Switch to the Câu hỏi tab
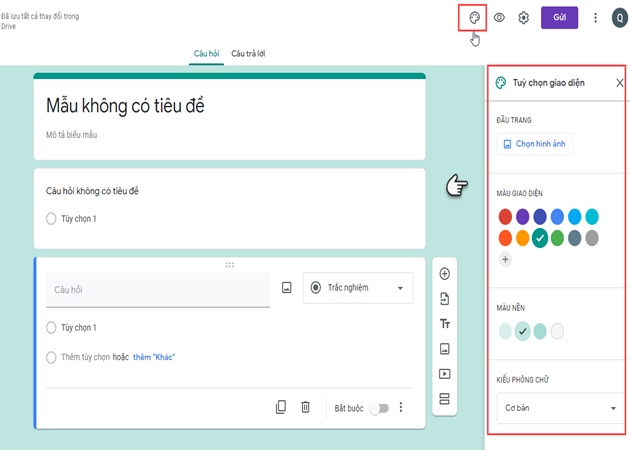 (x=207, y=53)
